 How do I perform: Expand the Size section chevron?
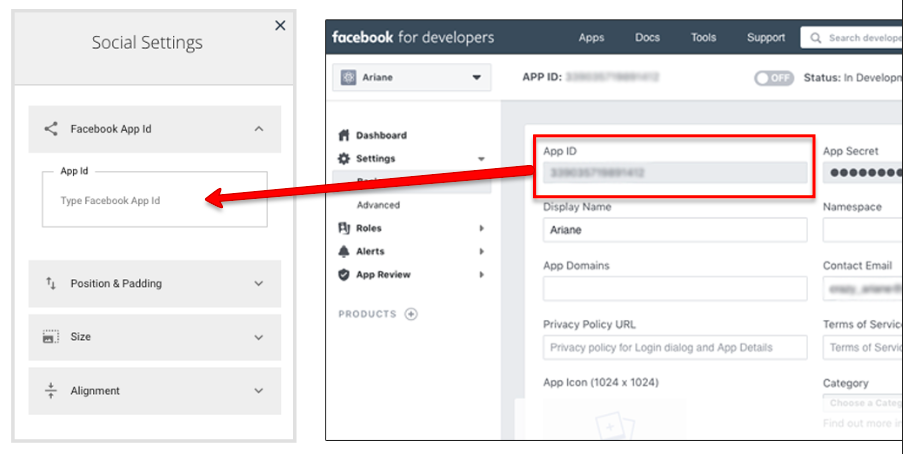[x=259, y=337]
